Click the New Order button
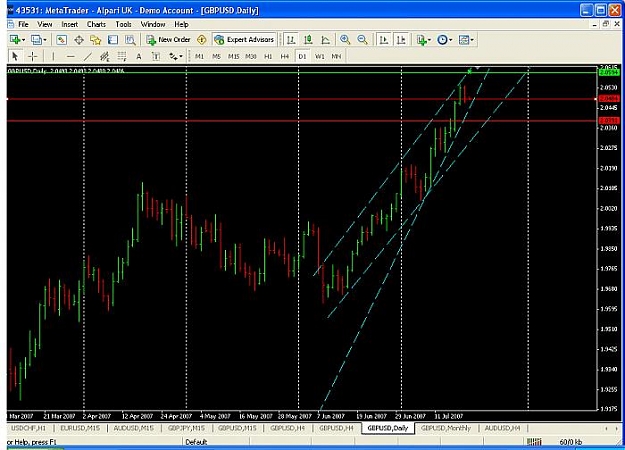 click(168, 40)
